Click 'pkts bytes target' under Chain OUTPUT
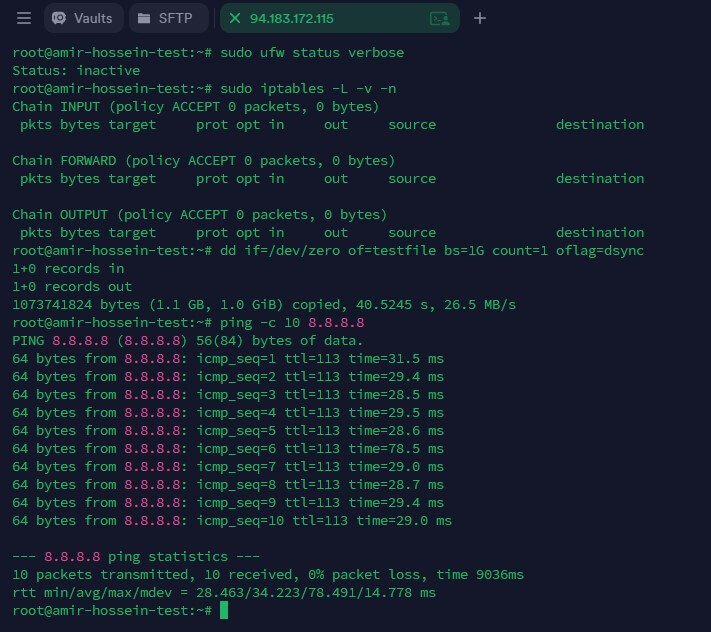Image resolution: width=711 pixels, height=632 pixels. coord(88,233)
